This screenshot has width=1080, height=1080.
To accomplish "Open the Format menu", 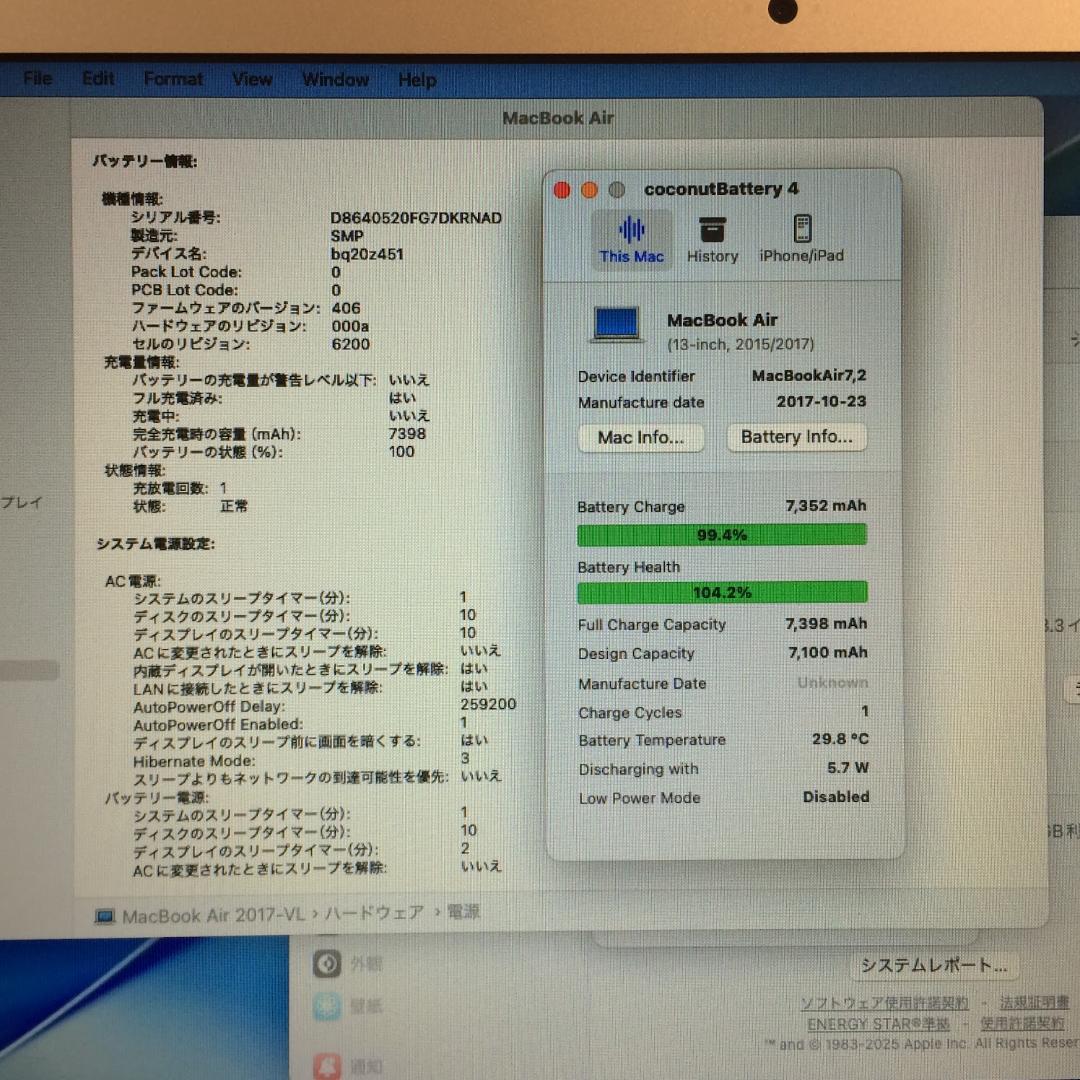I will [x=172, y=79].
